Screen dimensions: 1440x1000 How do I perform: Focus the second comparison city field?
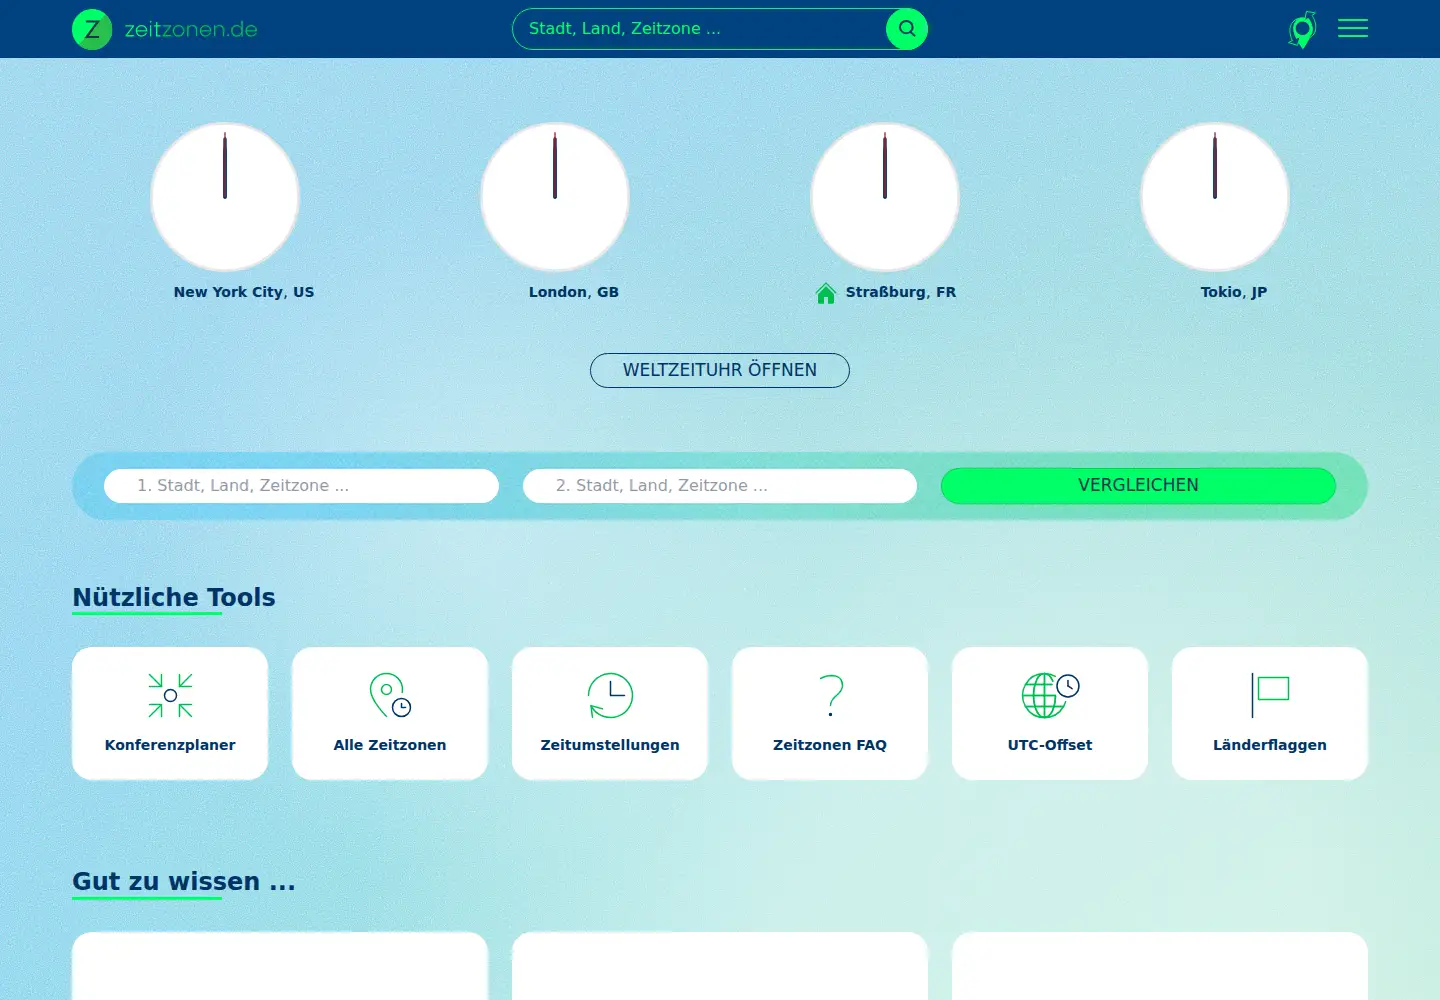[x=720, y=486]
